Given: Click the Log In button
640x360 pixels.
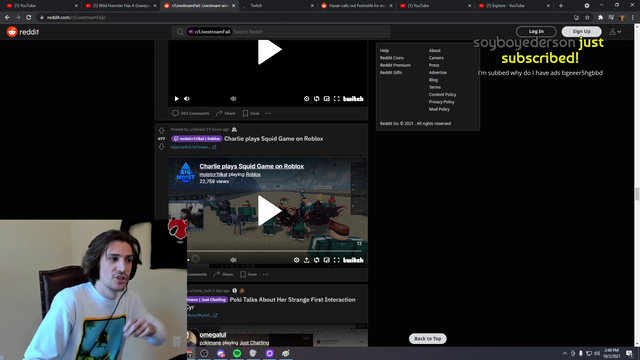Looking at the screenshot, I should [x=536, y=31].
